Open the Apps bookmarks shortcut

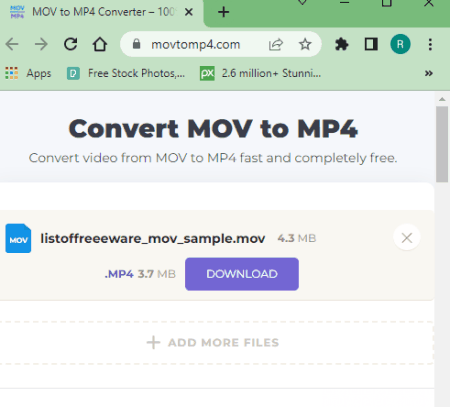pyautogui.click(x=28, y=73)
